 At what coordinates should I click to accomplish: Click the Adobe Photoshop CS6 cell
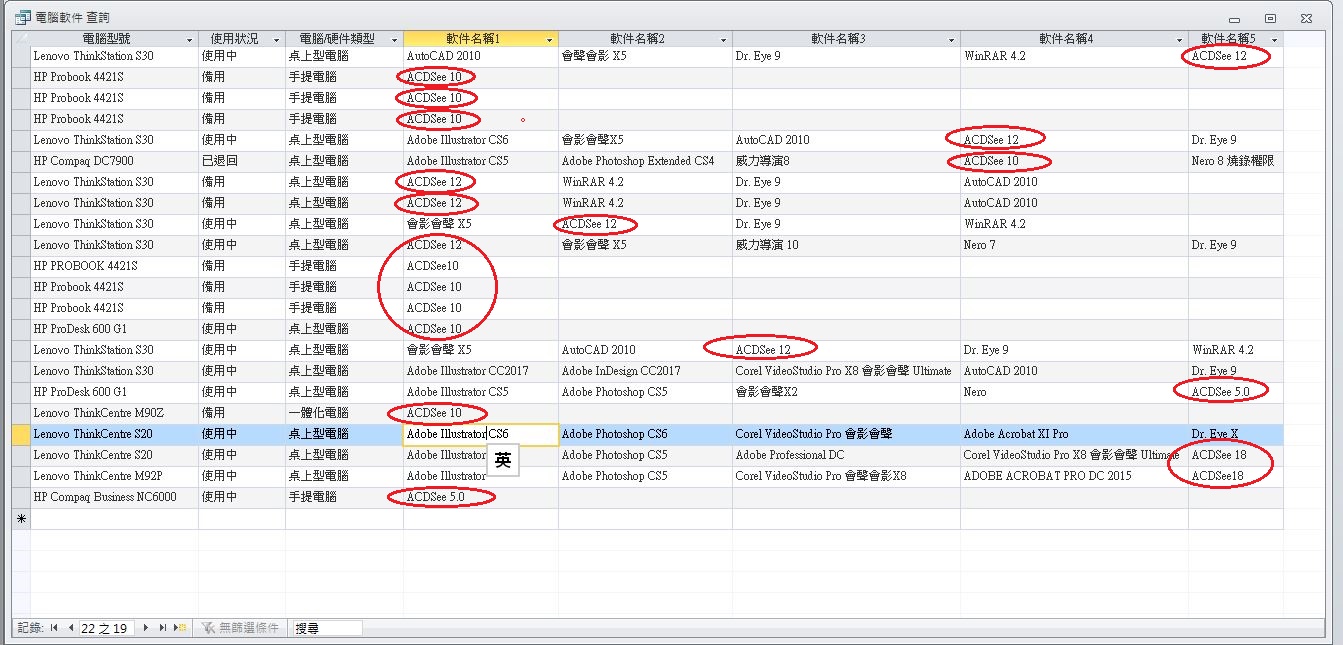(646, 434)
